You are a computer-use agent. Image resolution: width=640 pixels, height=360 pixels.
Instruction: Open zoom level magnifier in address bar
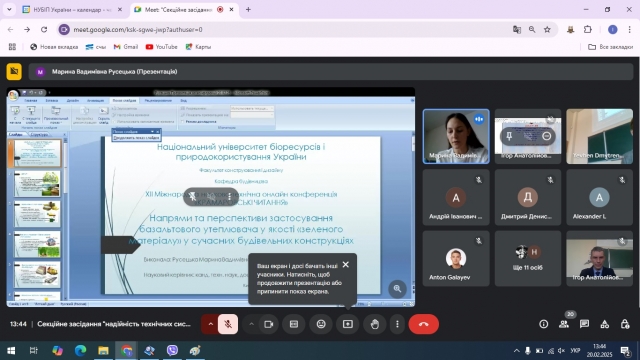532,29
